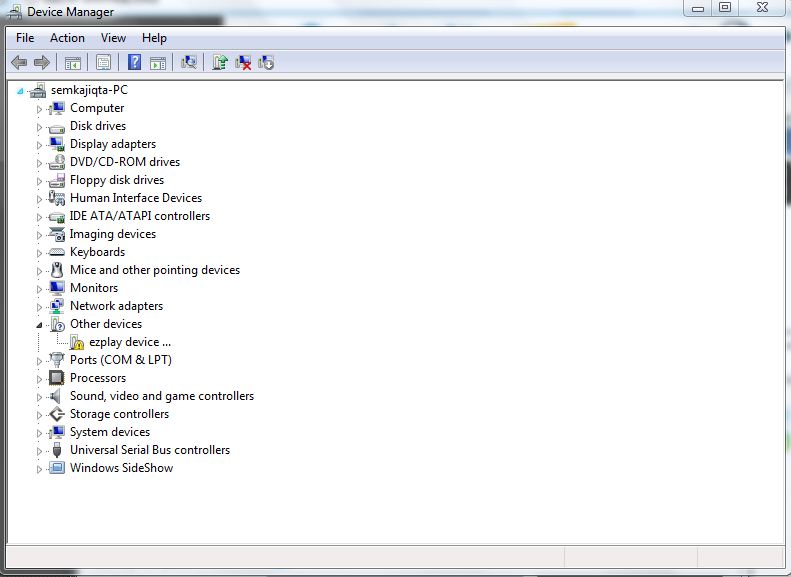Maximize the Device Manager window
This screenshot has height=577, width=791.
click(x=725, y=8)
